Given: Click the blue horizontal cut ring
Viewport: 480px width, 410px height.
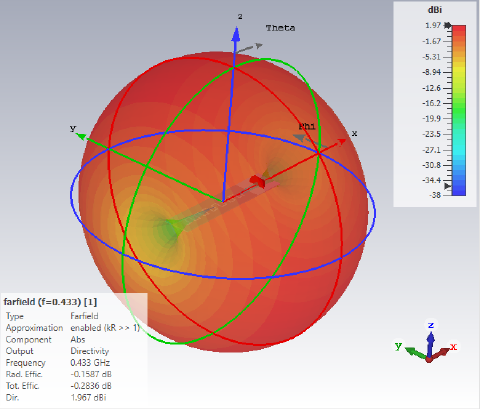Looking at the screenshot, I should tap(223, 278).
